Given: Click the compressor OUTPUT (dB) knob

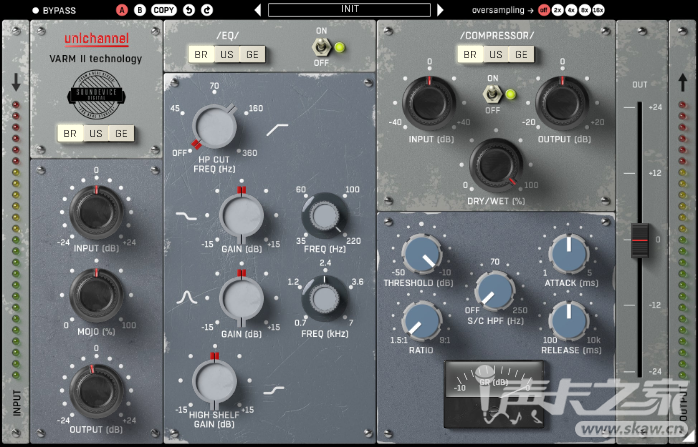Looking at the screenshot, I should tap(562, 102).
